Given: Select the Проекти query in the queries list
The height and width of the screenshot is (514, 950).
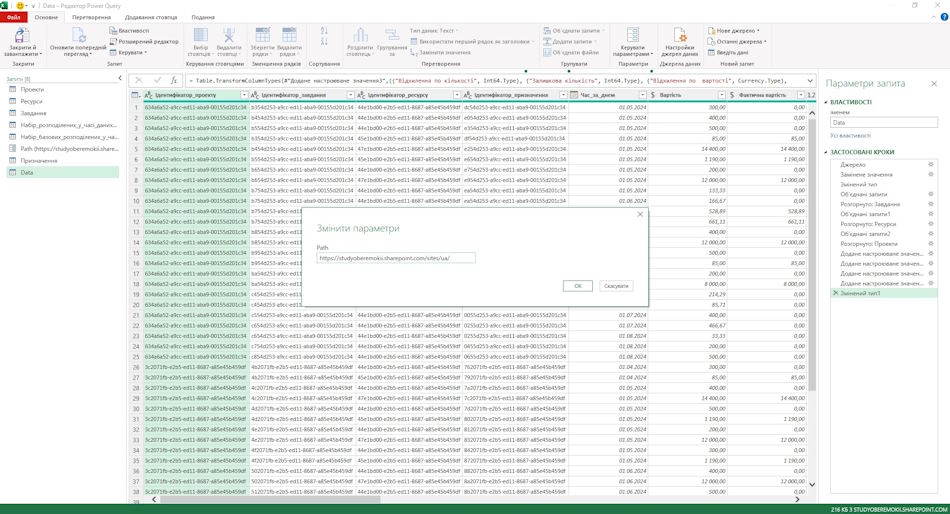Looking at the screenshot, I should pos(62,90).
